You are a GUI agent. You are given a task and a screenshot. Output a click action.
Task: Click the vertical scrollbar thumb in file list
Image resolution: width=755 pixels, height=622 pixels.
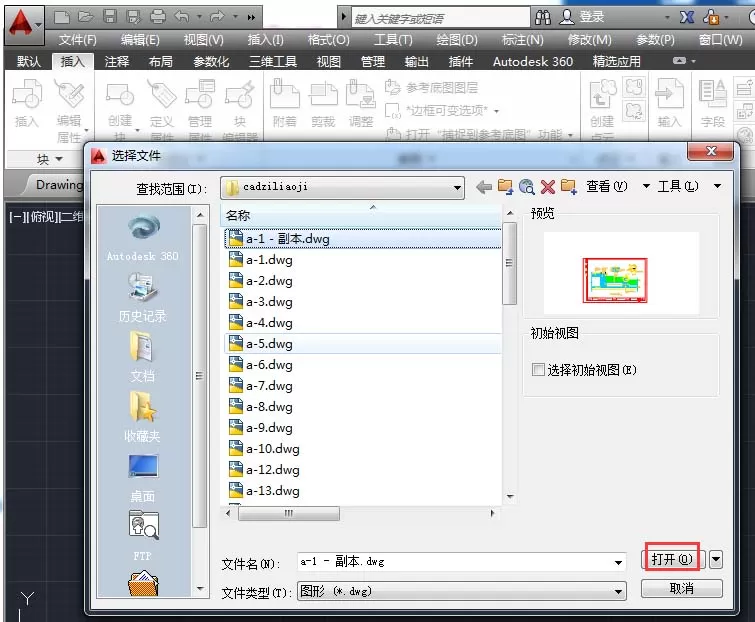509,263
